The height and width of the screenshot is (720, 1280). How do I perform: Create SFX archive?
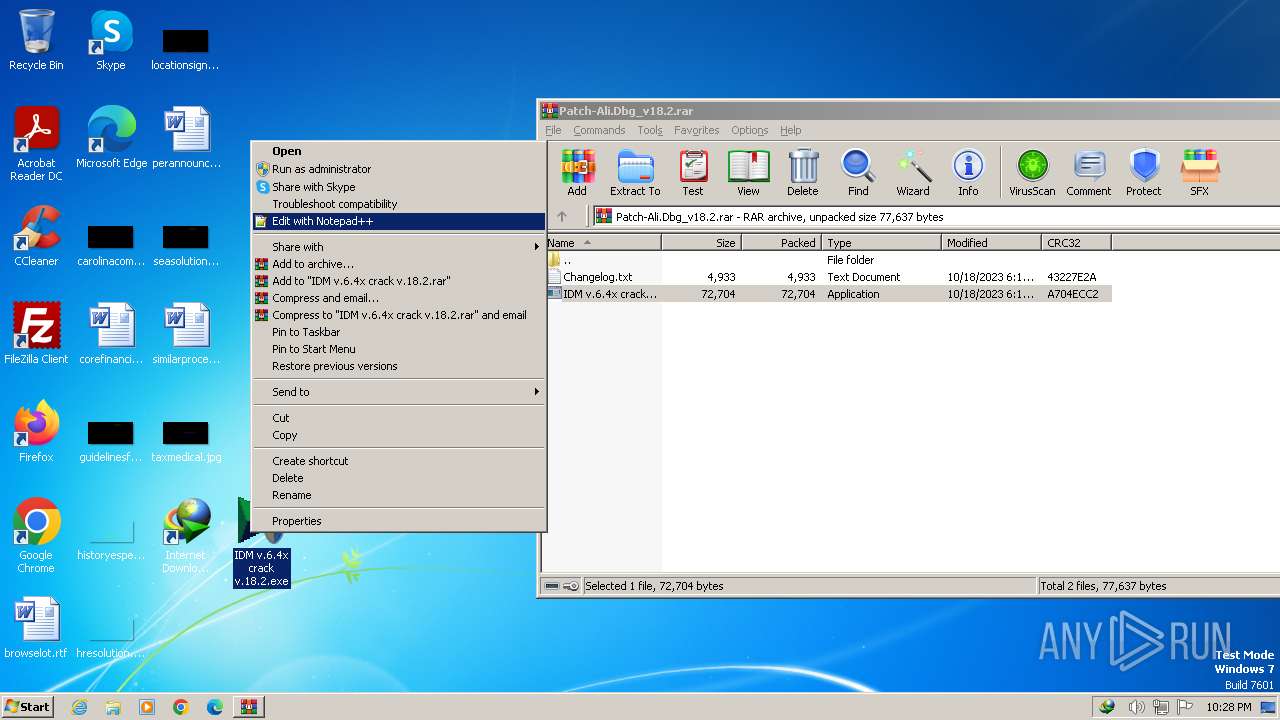point(1199,173)
